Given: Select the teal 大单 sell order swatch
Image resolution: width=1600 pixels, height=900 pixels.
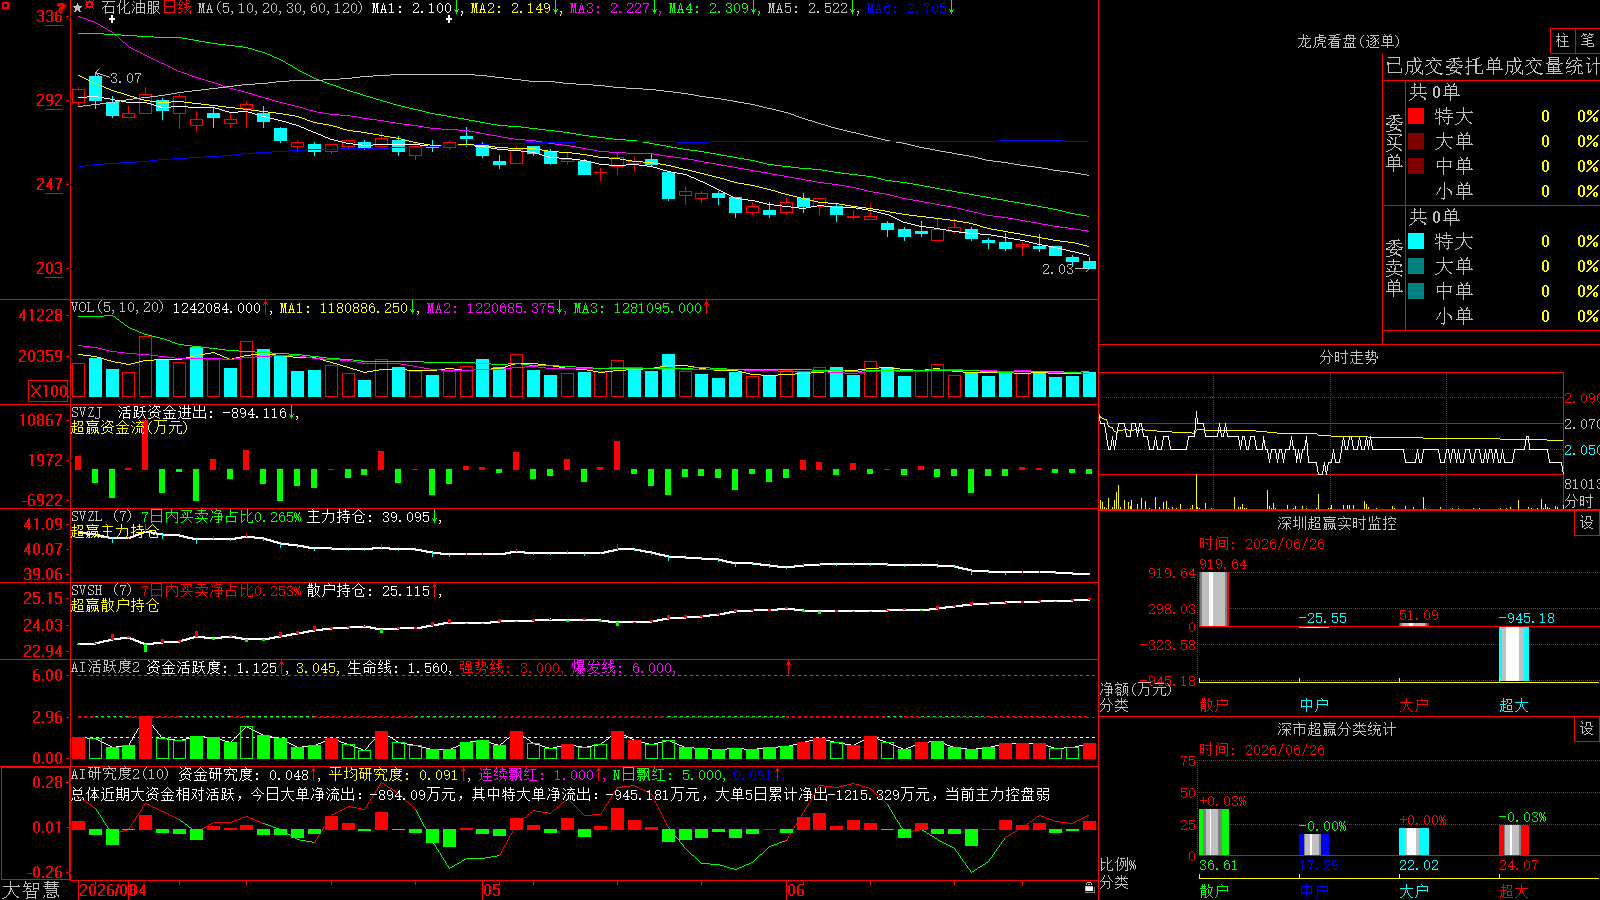Looking at the screenshot, I should click(x=1416, y=266).
